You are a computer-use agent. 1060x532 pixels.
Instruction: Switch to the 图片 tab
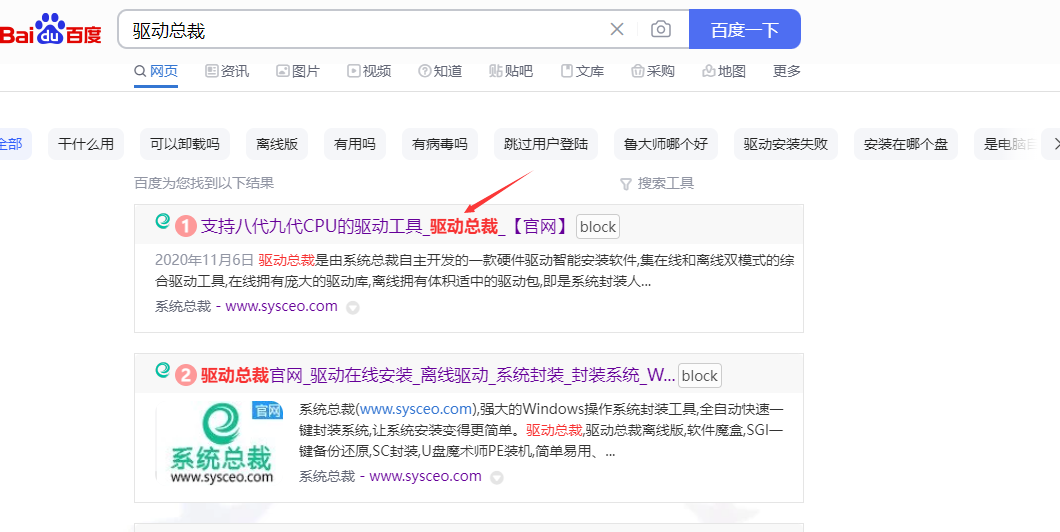pyautogui.click(x=298, y=71)
